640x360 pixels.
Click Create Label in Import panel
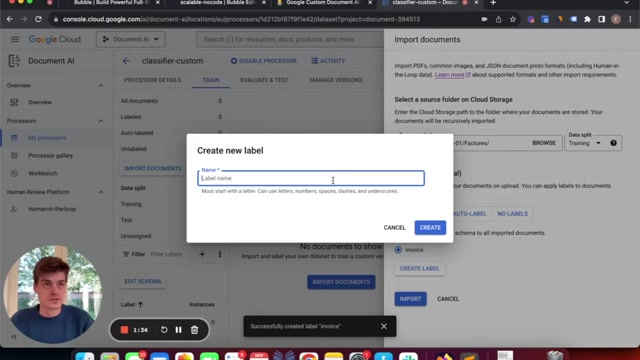tap(419, 269)
